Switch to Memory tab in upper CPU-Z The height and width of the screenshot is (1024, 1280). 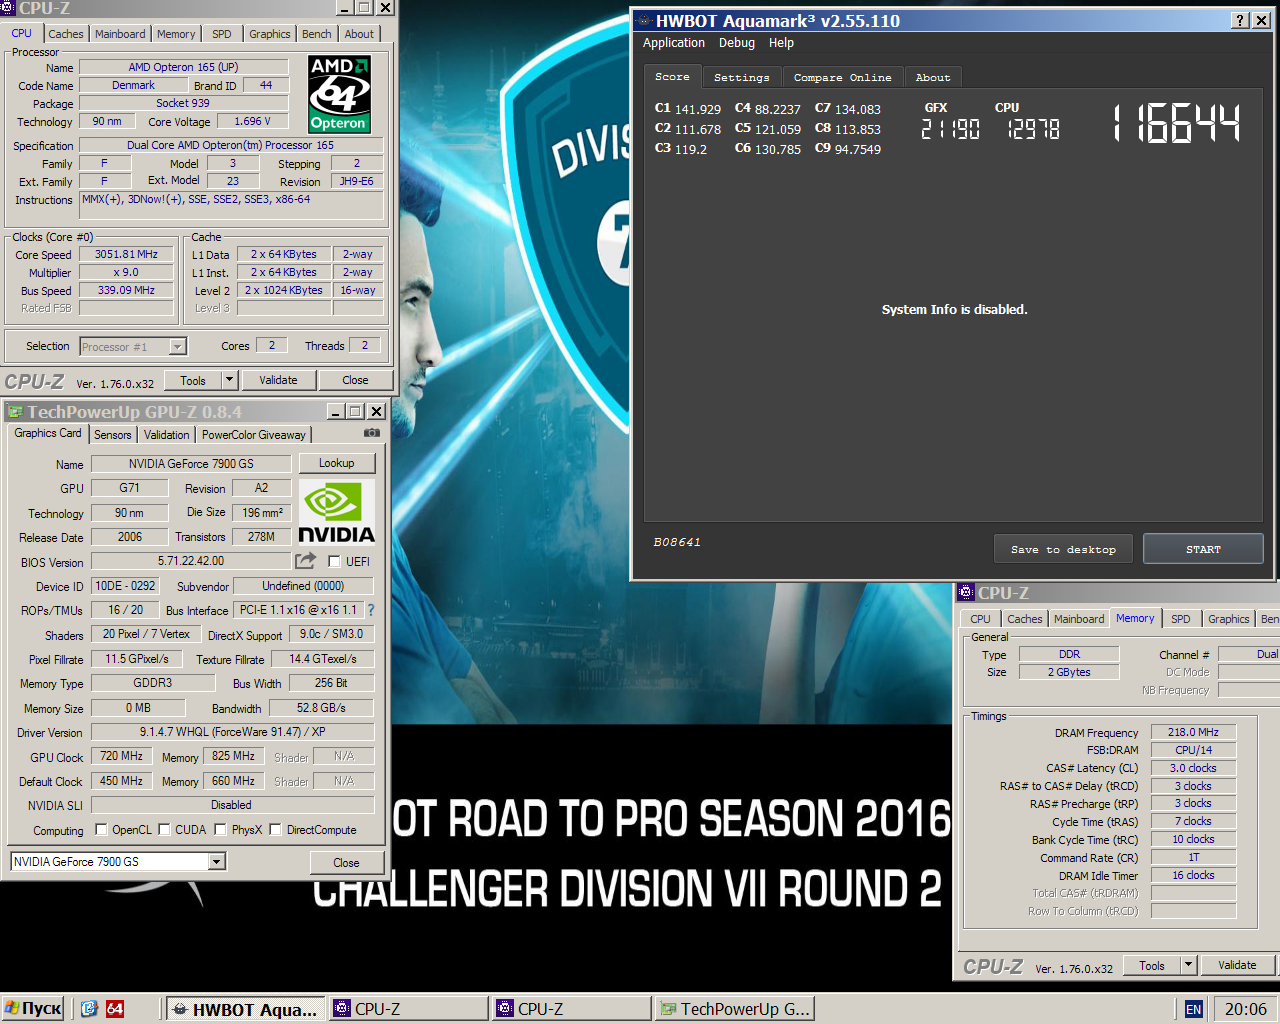point(176,34)
